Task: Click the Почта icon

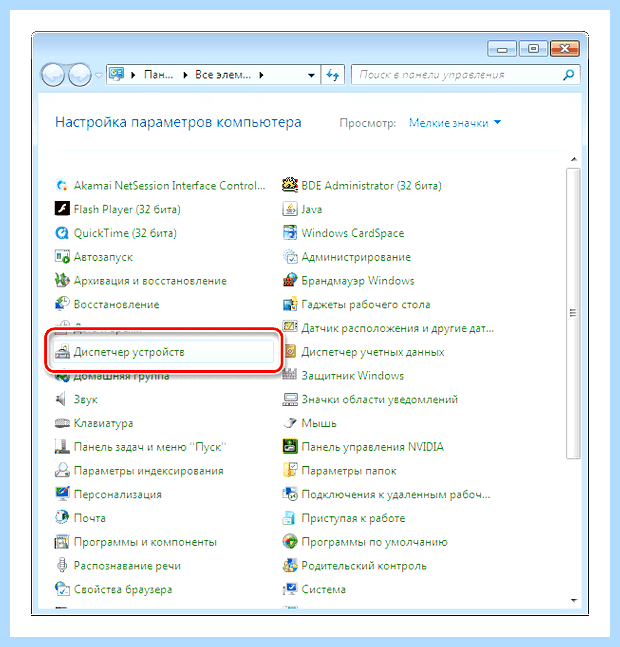Action: click(62, 517)
